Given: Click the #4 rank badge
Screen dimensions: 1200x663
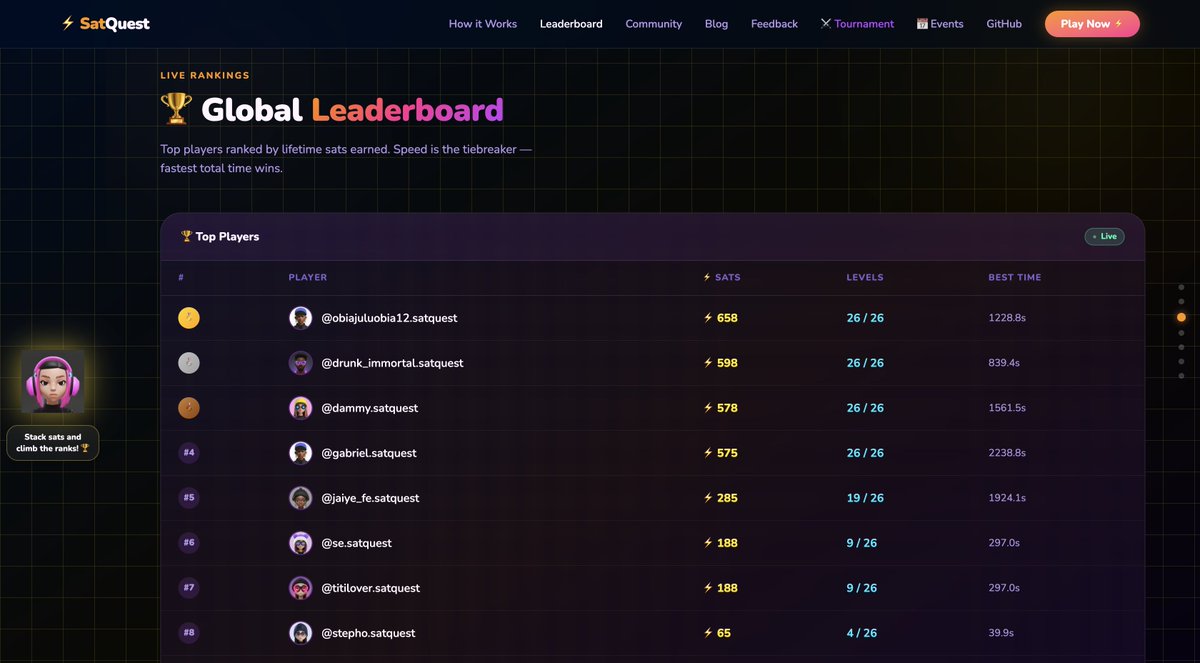Looking at the screenshot, I should click(x=189, y=453).
